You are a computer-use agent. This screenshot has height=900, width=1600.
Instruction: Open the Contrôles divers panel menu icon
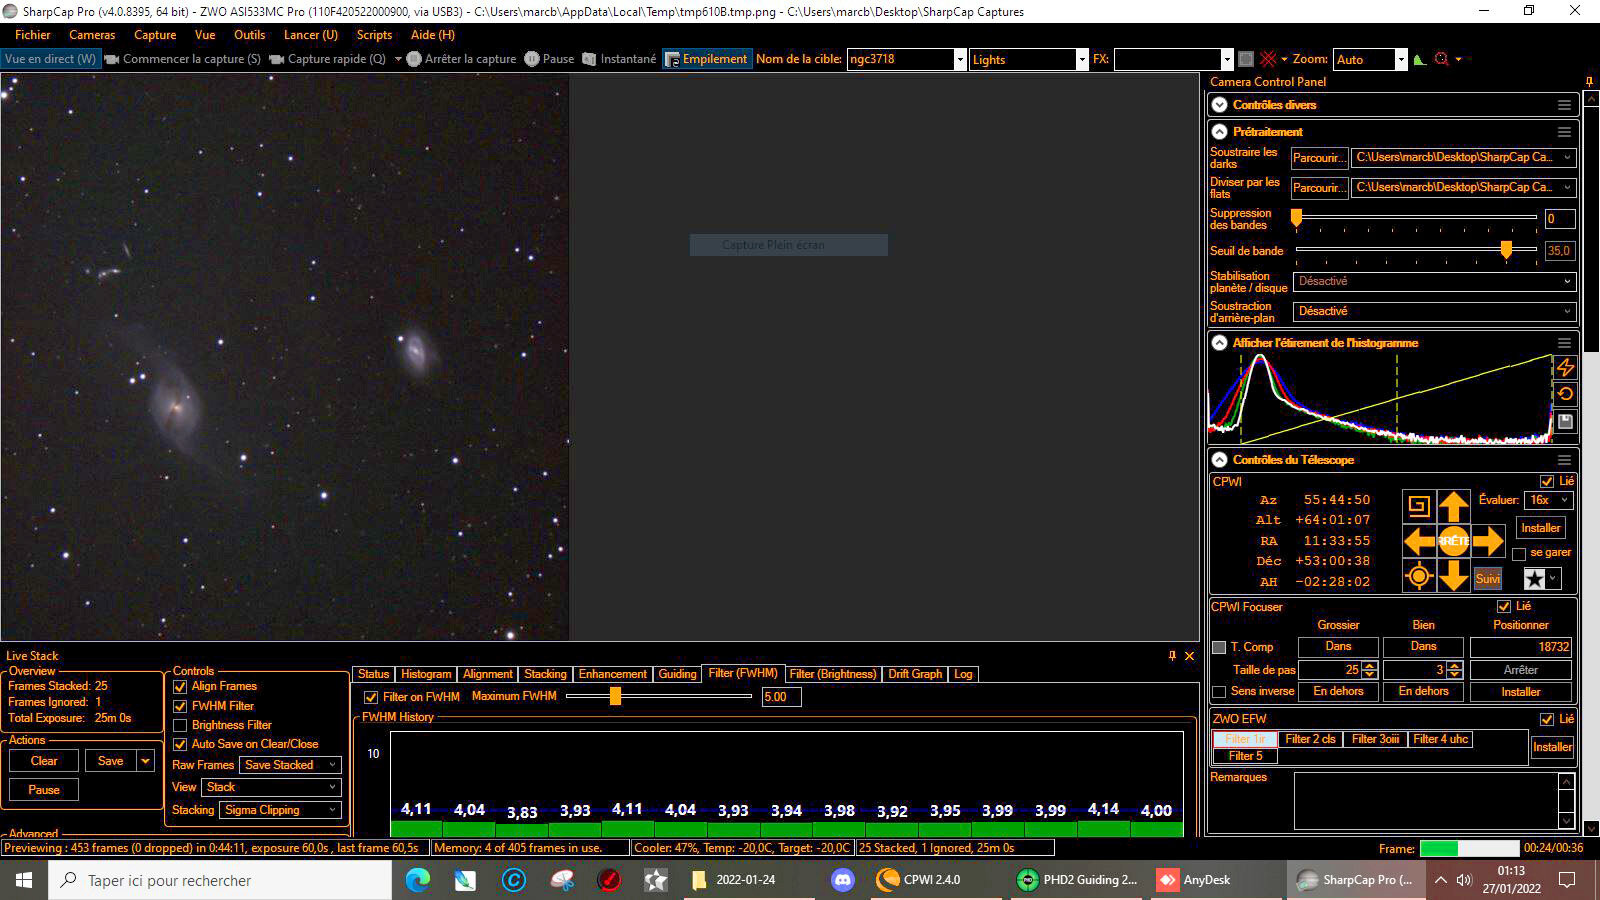coord(1564,105)
